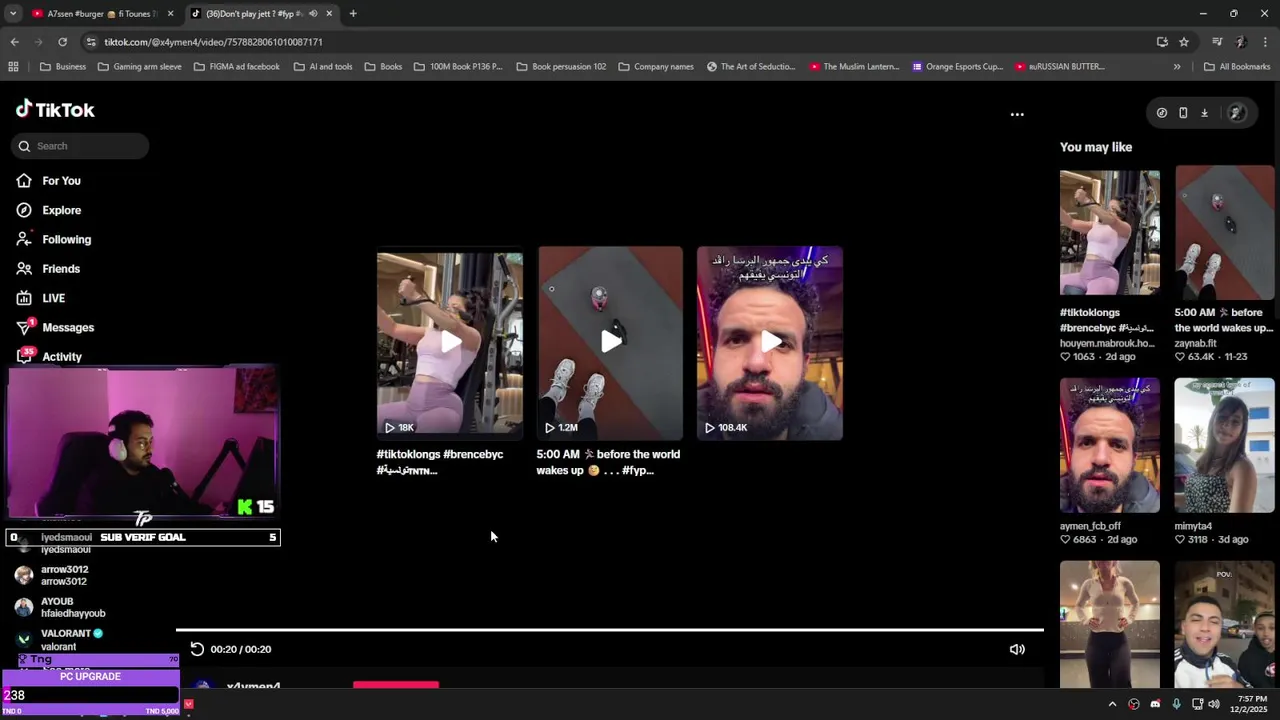Play the #tiktoklongs #brencebyc suggested video
Viewport: 1280px width, 720px height.
(x=450, y=343)
